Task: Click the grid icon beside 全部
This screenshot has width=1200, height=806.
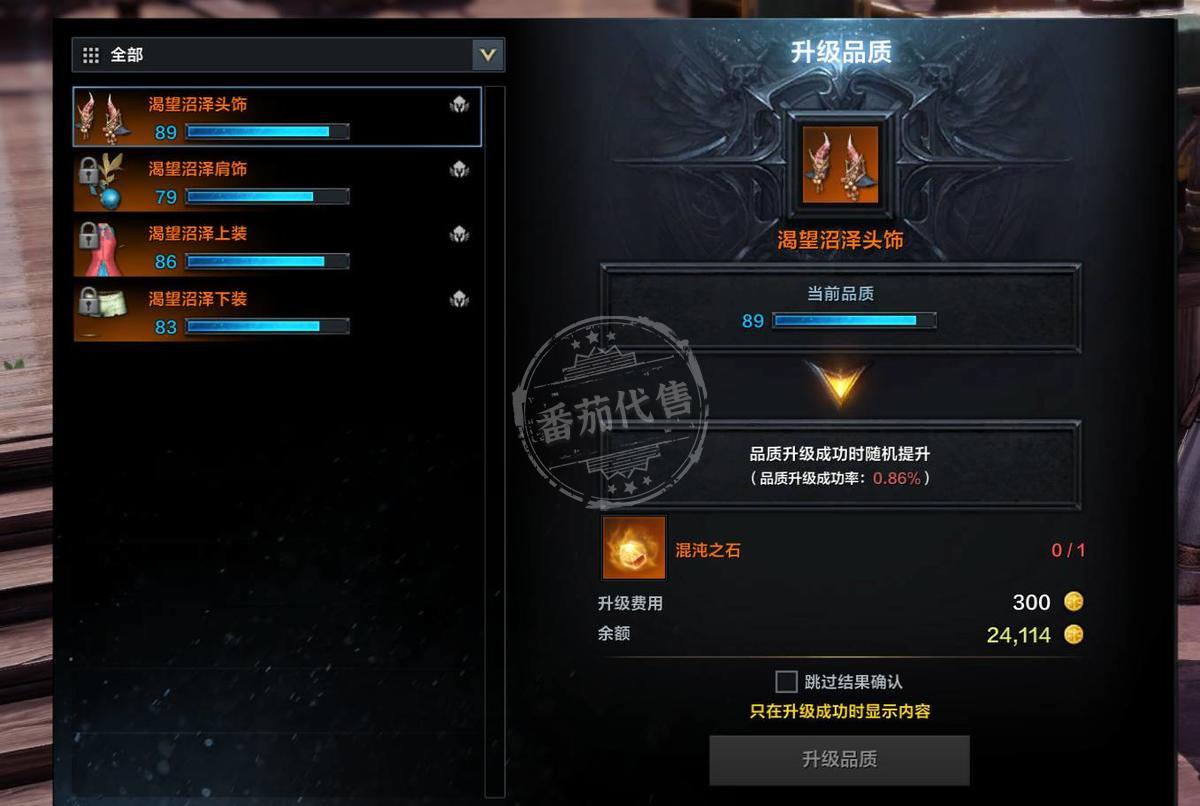Action: point(91,55)
